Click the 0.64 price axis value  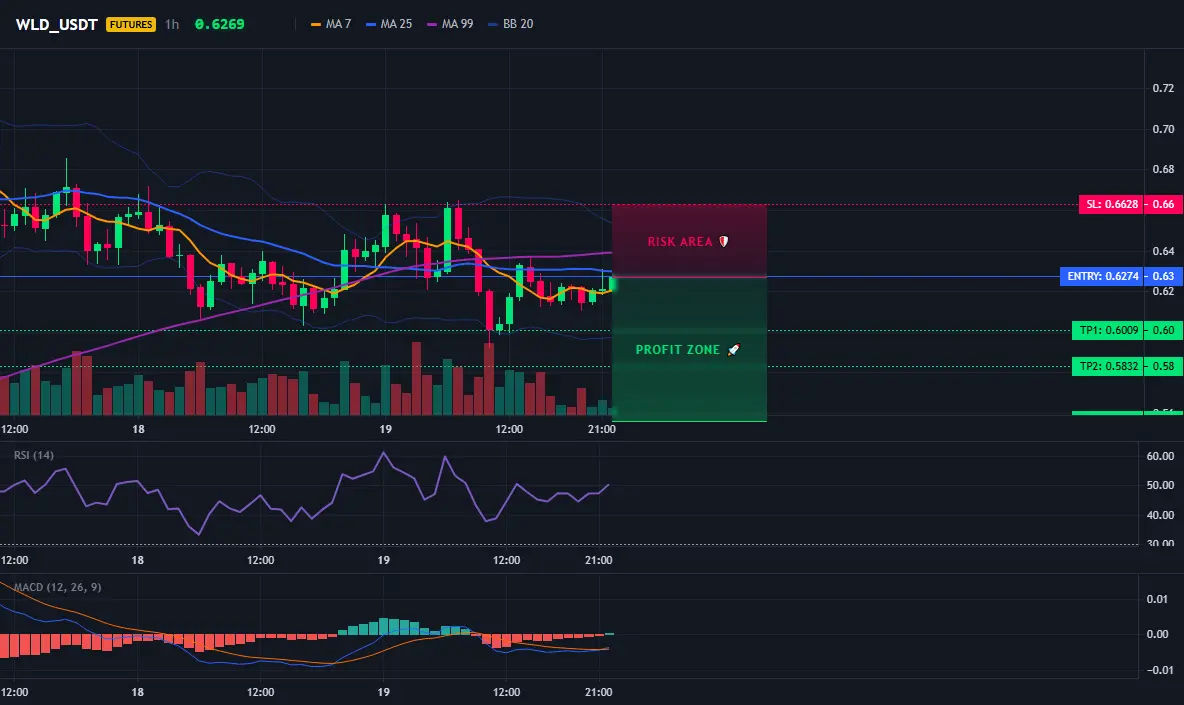(x=1163, y=251)
